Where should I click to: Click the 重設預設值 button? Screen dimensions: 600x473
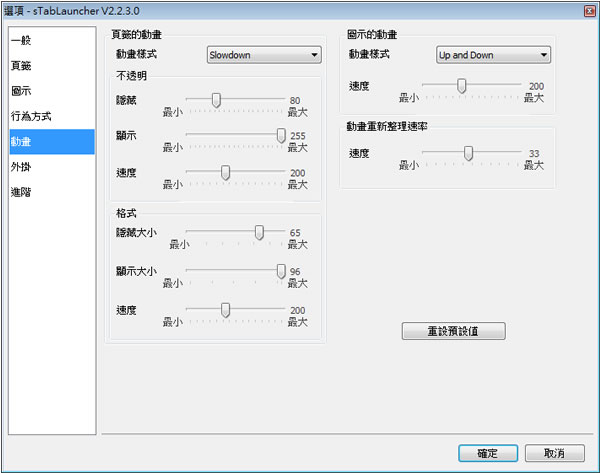(453, 331)
